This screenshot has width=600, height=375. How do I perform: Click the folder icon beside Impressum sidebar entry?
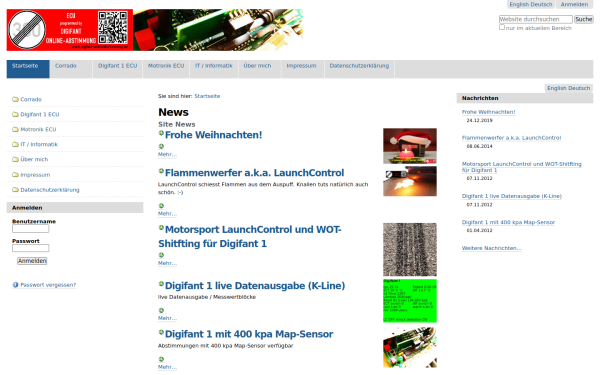pos(15,175)
